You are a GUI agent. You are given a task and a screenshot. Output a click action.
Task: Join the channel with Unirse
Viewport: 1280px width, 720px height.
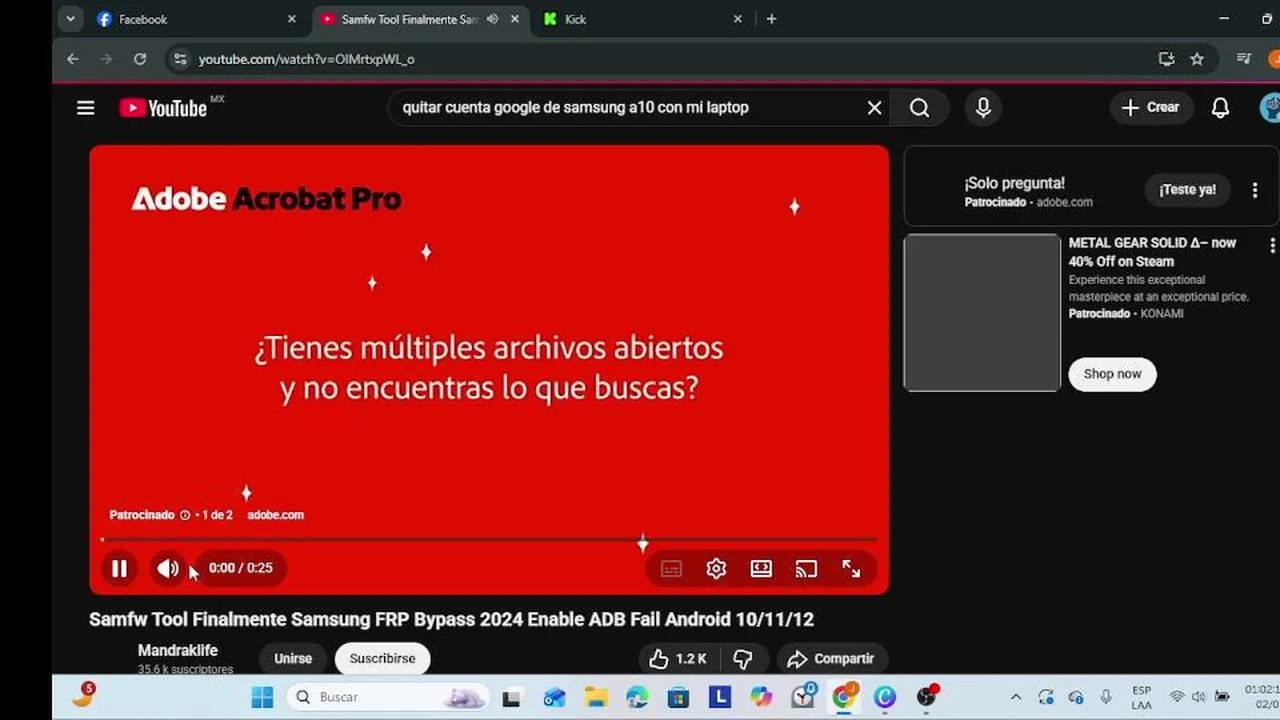tap(293, 659)
